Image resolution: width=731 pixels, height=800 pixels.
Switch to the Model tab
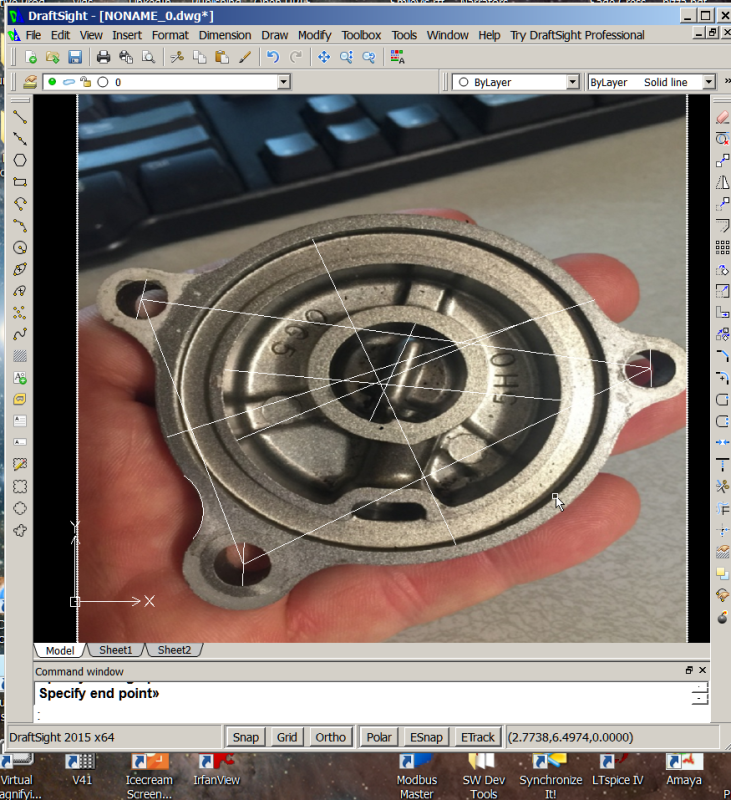pos(60,651)
